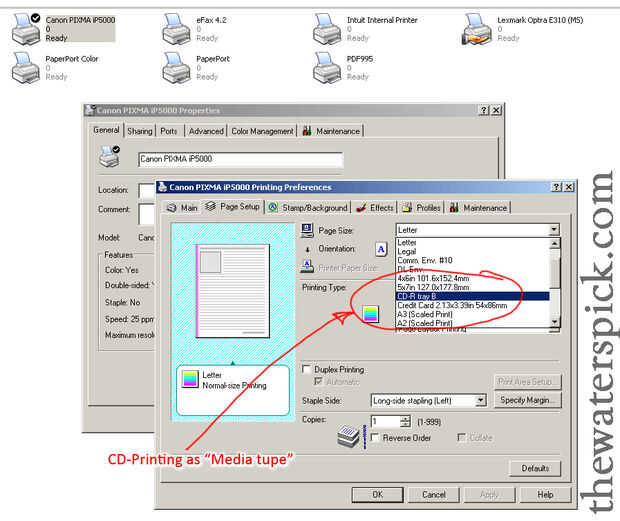Viewport: 620px width, 521px height.
Task: Select the PaperPort printer icon
Action: click(176, 68)
